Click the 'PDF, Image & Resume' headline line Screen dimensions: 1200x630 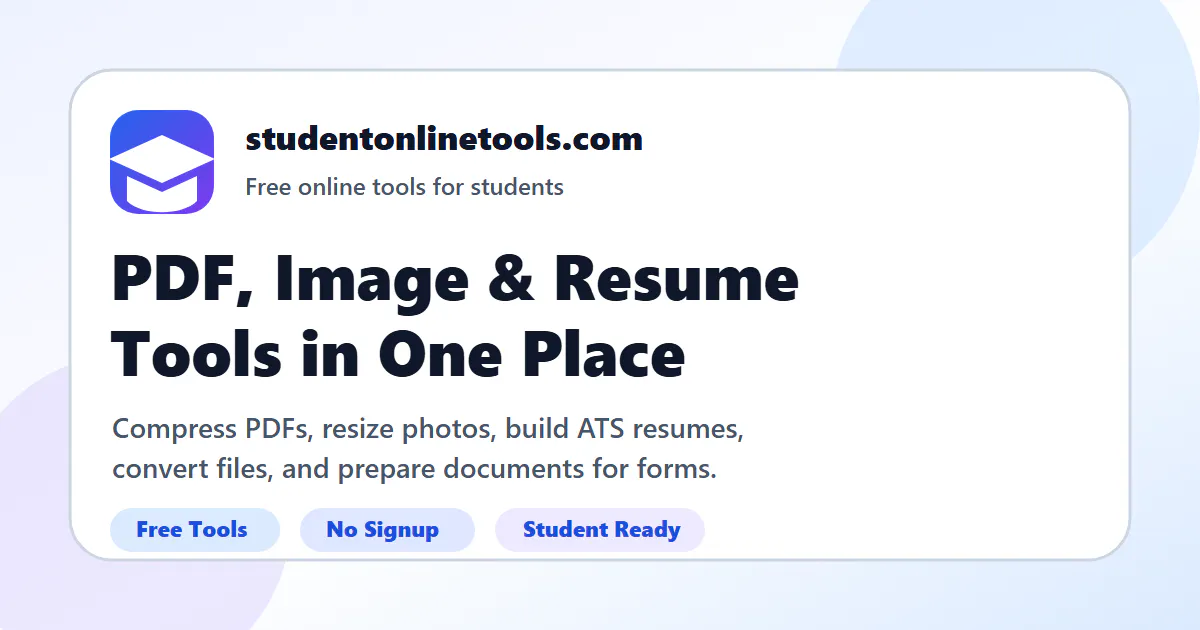coord(455,279)
